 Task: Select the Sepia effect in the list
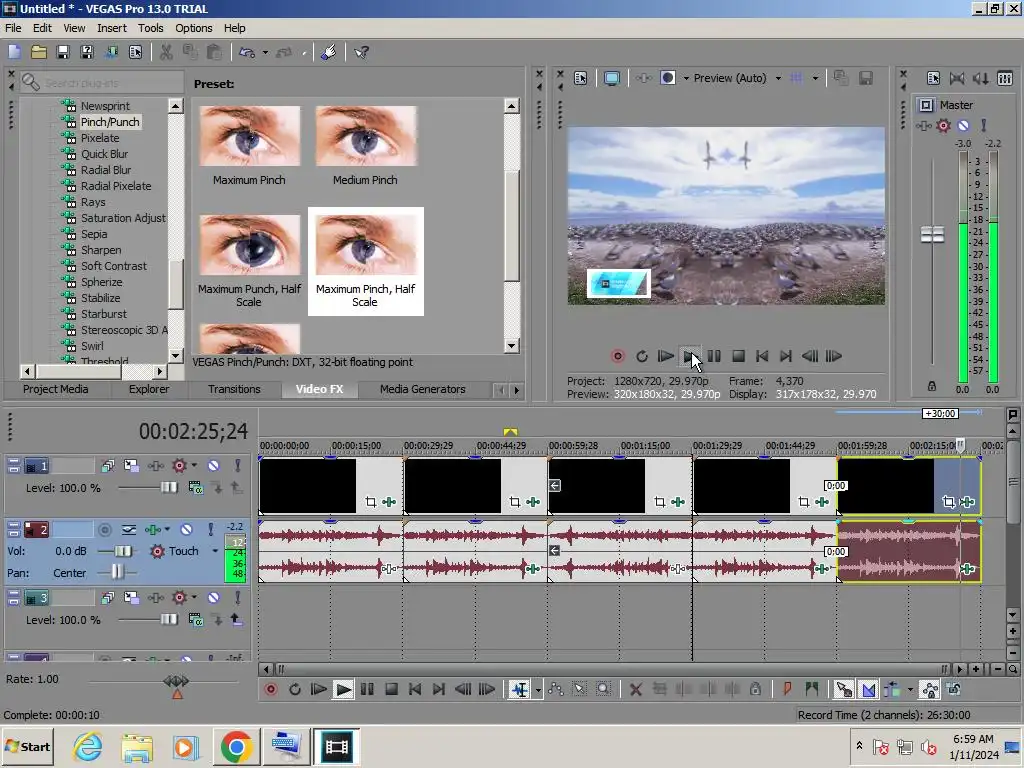coord(94,234)
